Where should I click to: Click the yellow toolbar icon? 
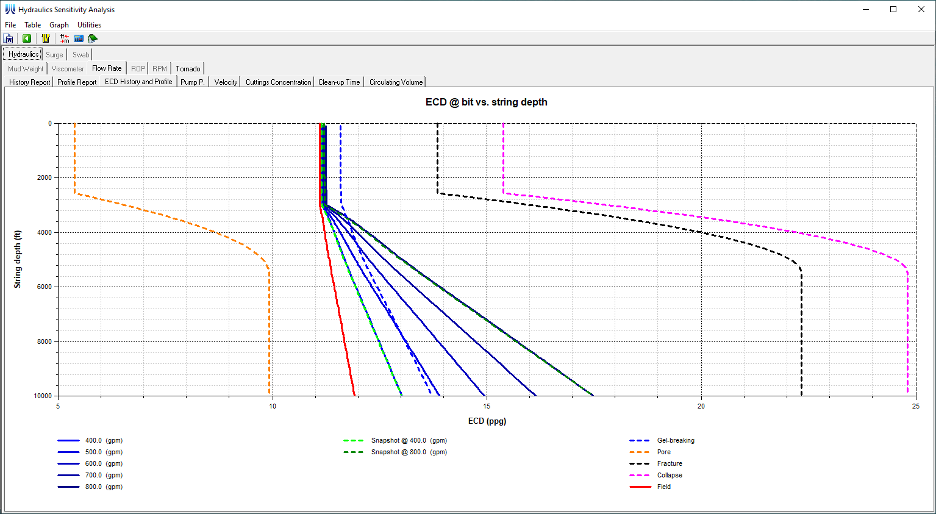[46, 38]
